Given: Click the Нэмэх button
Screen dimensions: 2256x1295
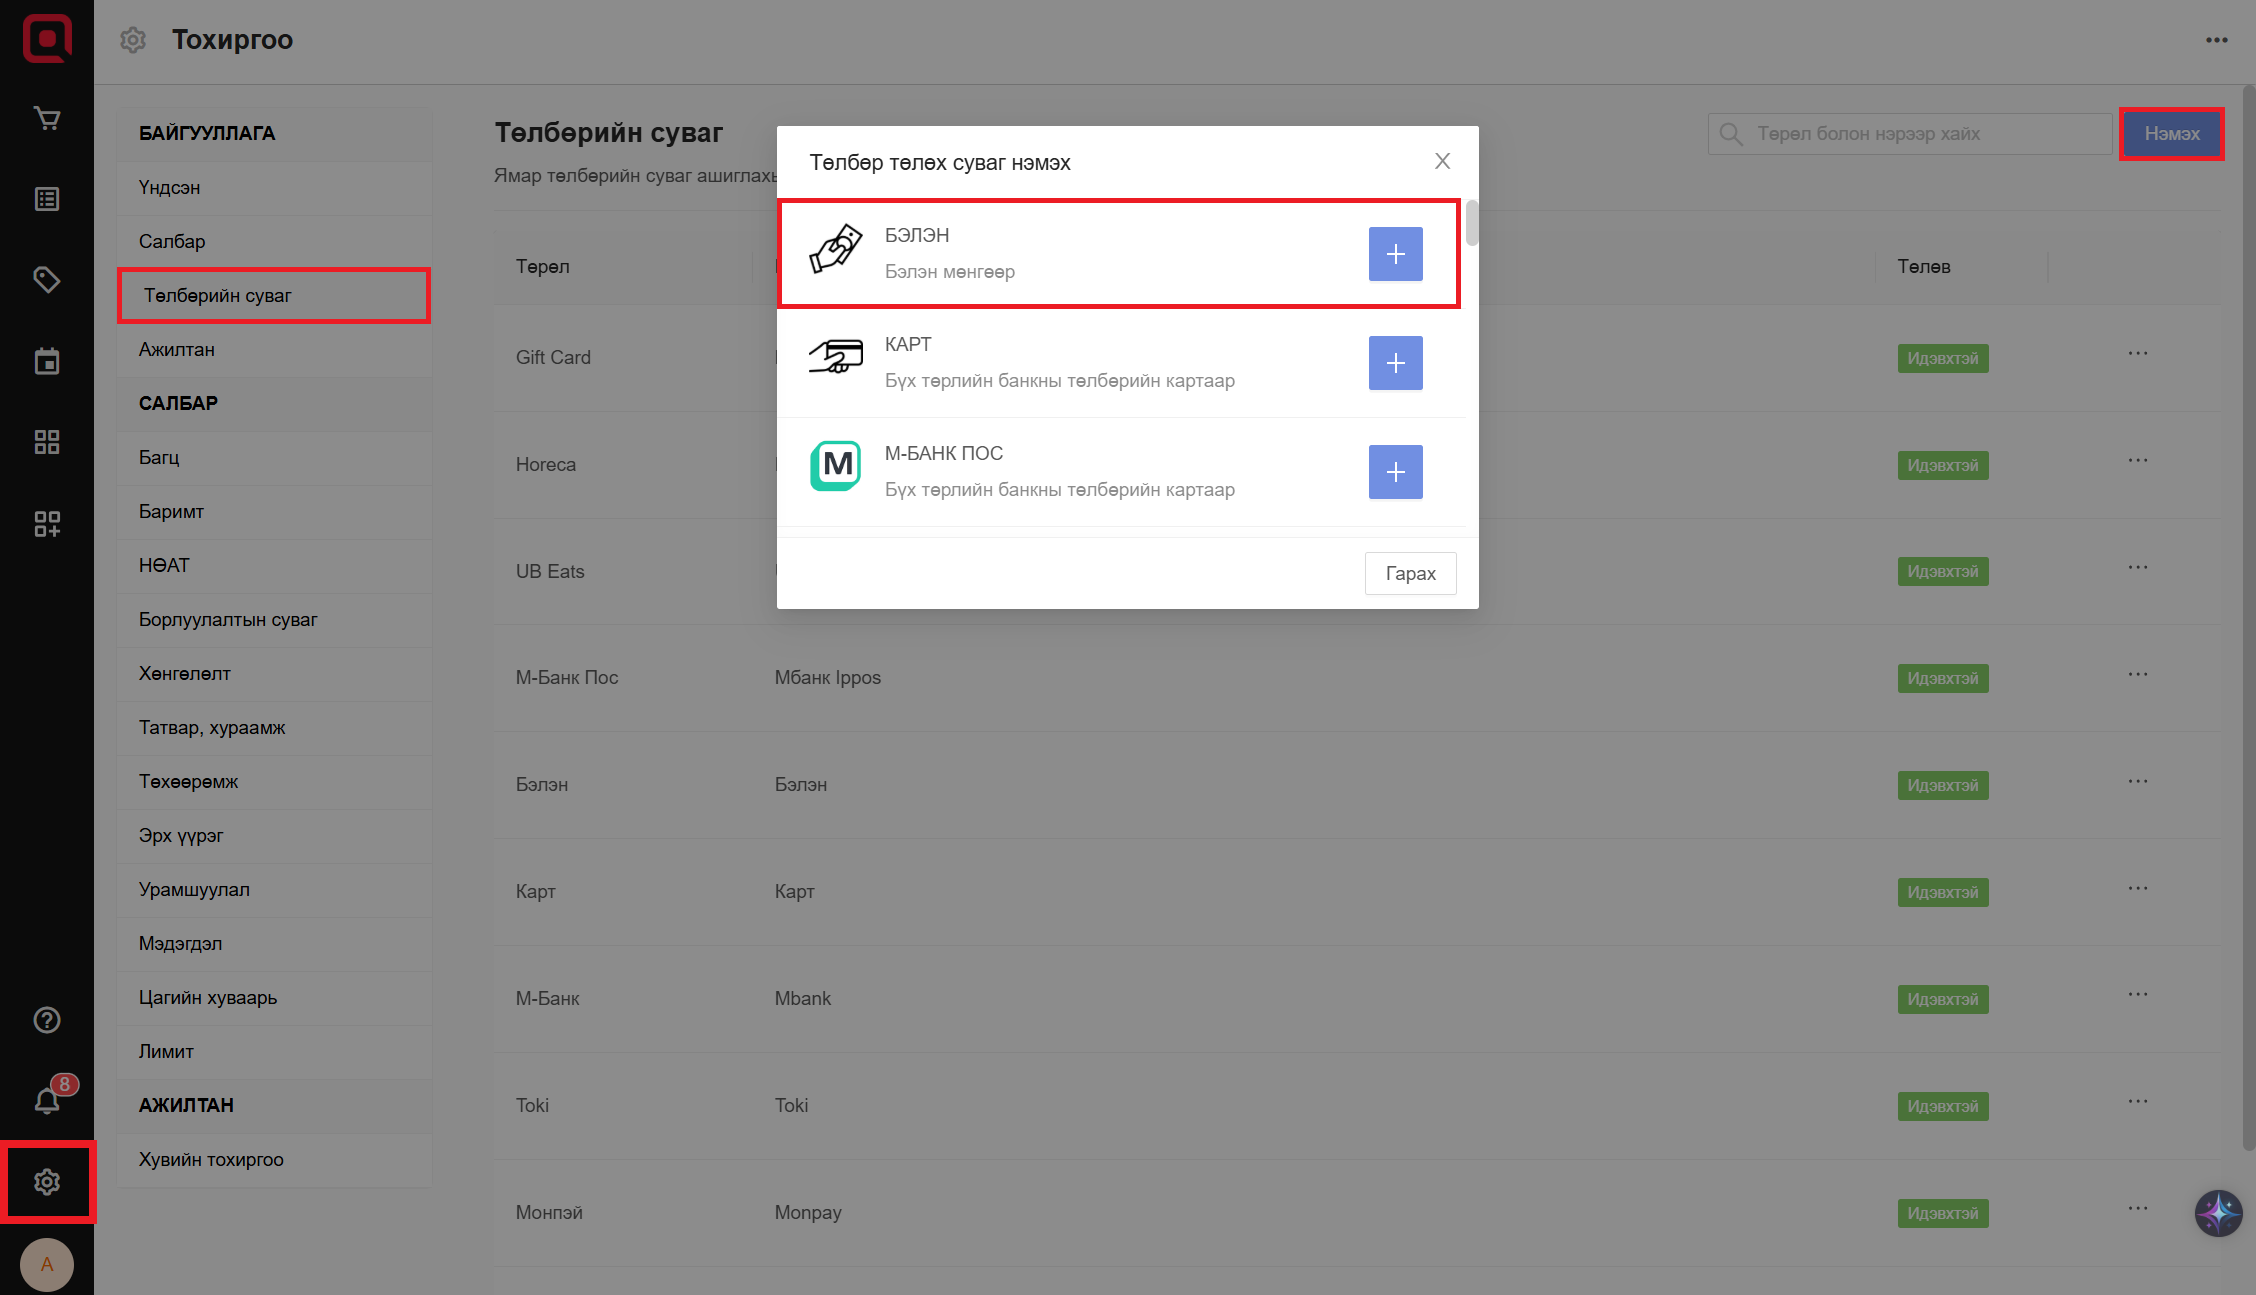Looking at the screenshot, I should 2171,133.
